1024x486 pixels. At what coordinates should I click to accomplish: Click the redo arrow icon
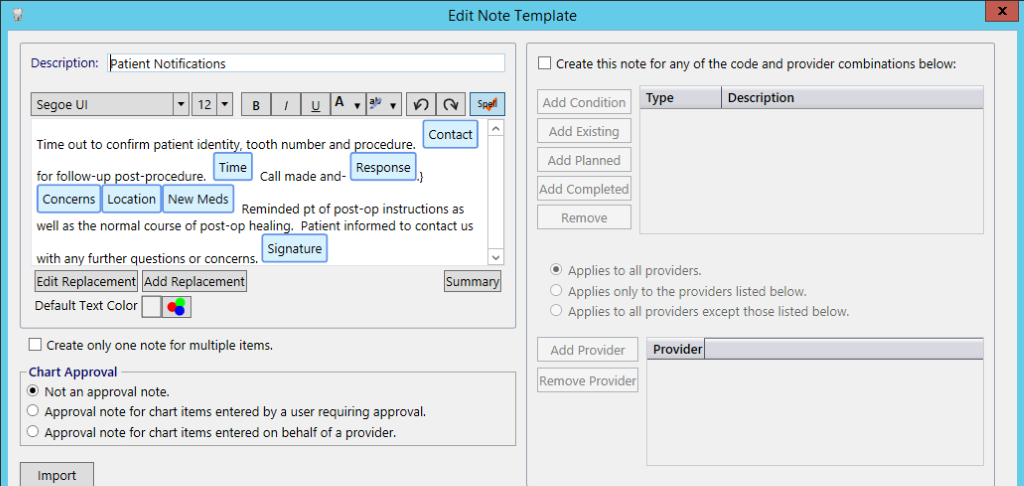pyautogui.click(x=451, y=105)
